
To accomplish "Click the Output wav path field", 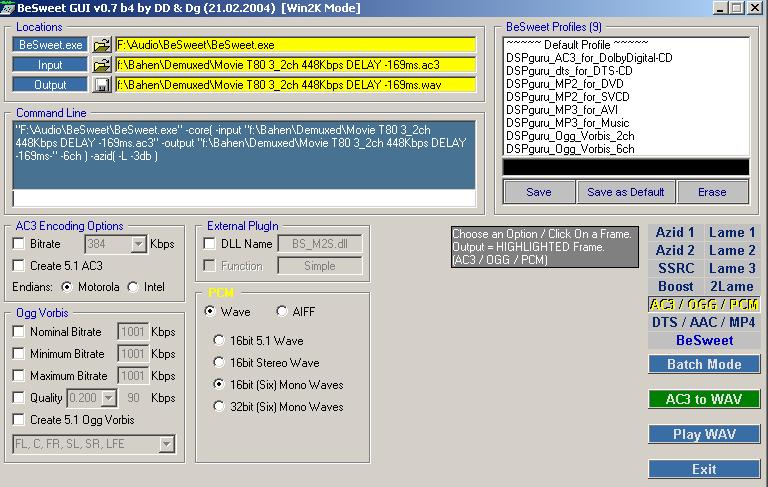I will point(295,85).
